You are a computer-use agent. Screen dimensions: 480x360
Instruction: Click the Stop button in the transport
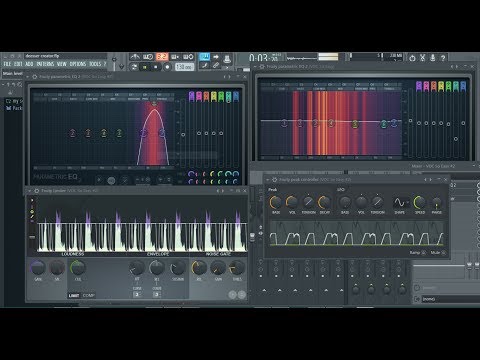(x=156, y=67)
